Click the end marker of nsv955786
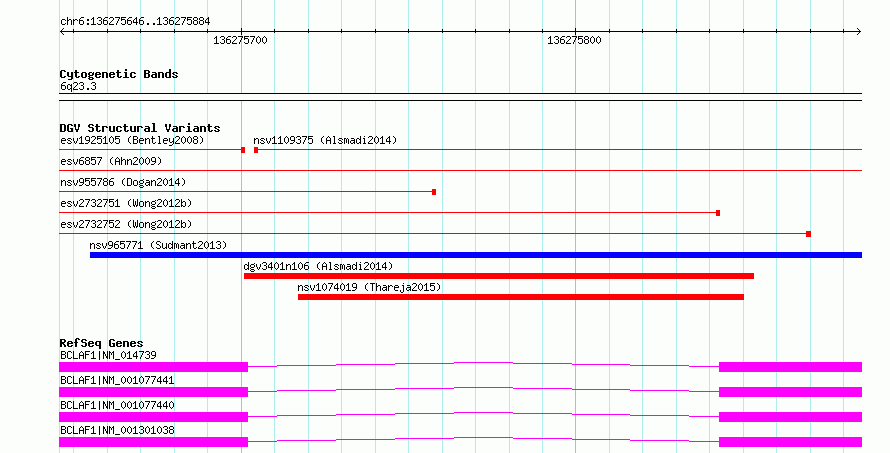Image resolution: width=890 pixels, height=453 pixels. tap(434, 192)
